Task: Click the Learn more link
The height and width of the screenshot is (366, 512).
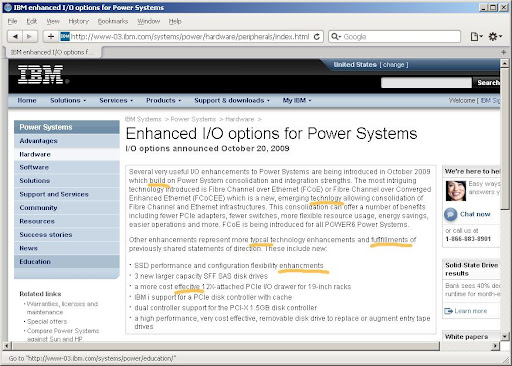Action: 471,311
